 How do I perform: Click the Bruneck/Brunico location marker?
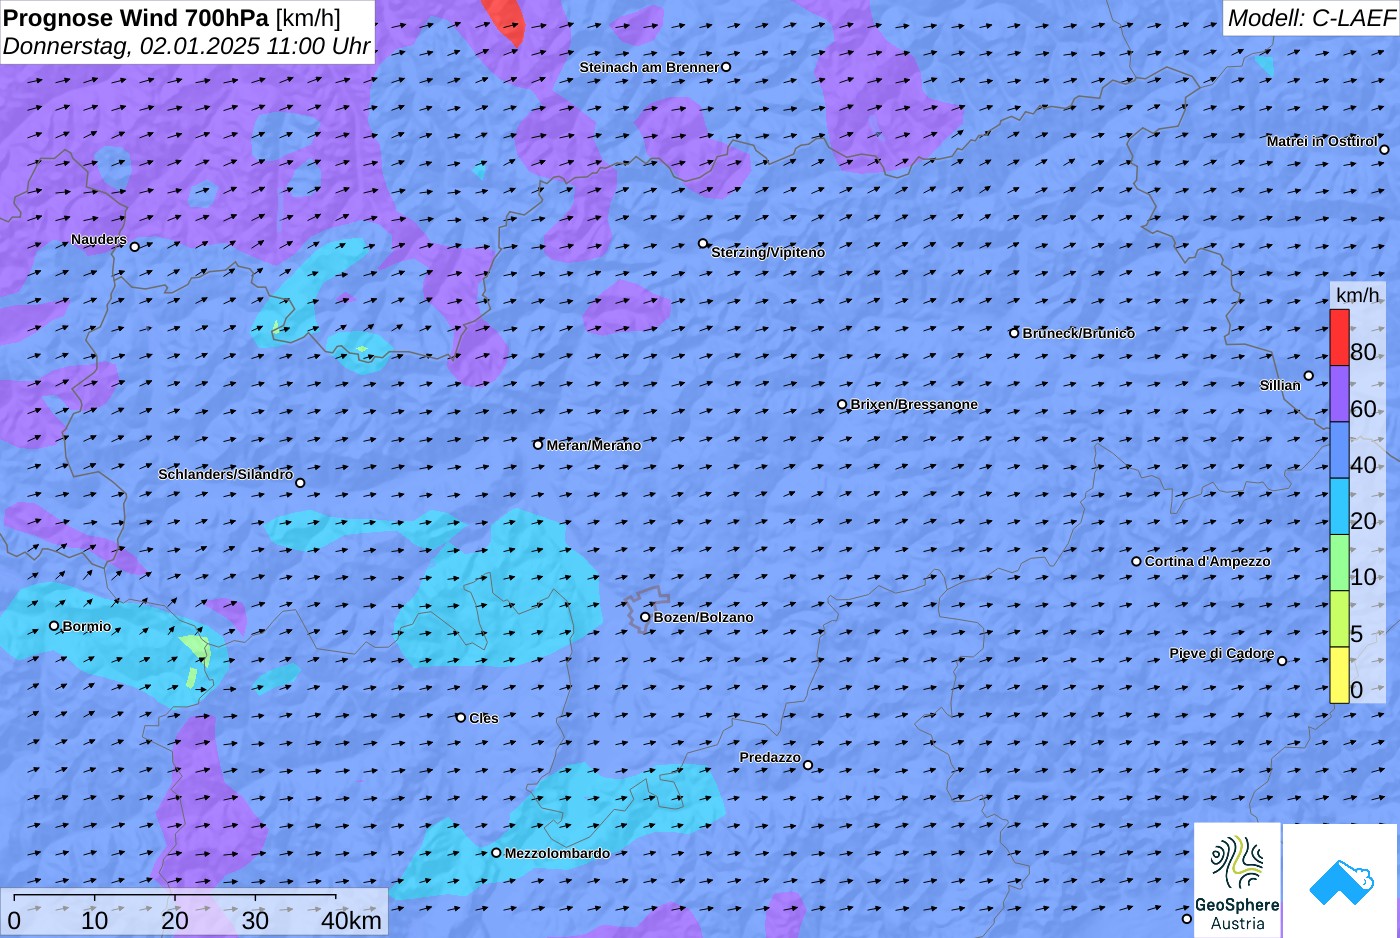(x=1014, y=333)
